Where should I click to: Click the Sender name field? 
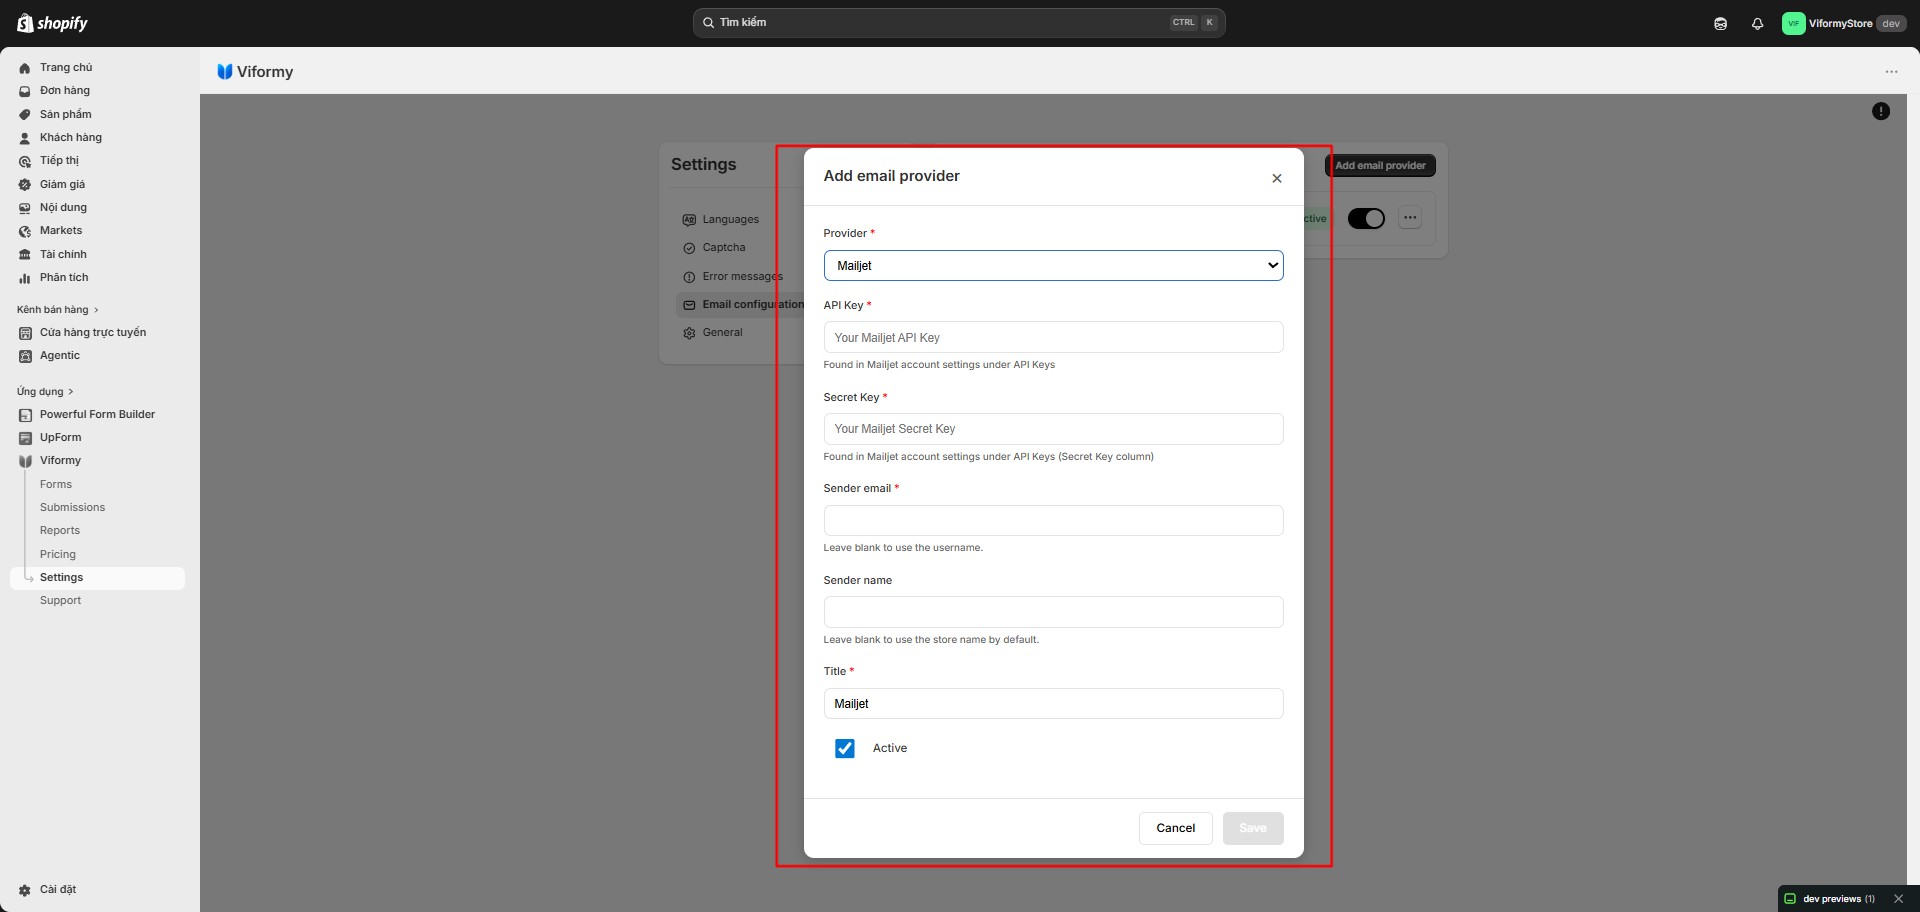pyautogui.click(x=1053, y=612)
